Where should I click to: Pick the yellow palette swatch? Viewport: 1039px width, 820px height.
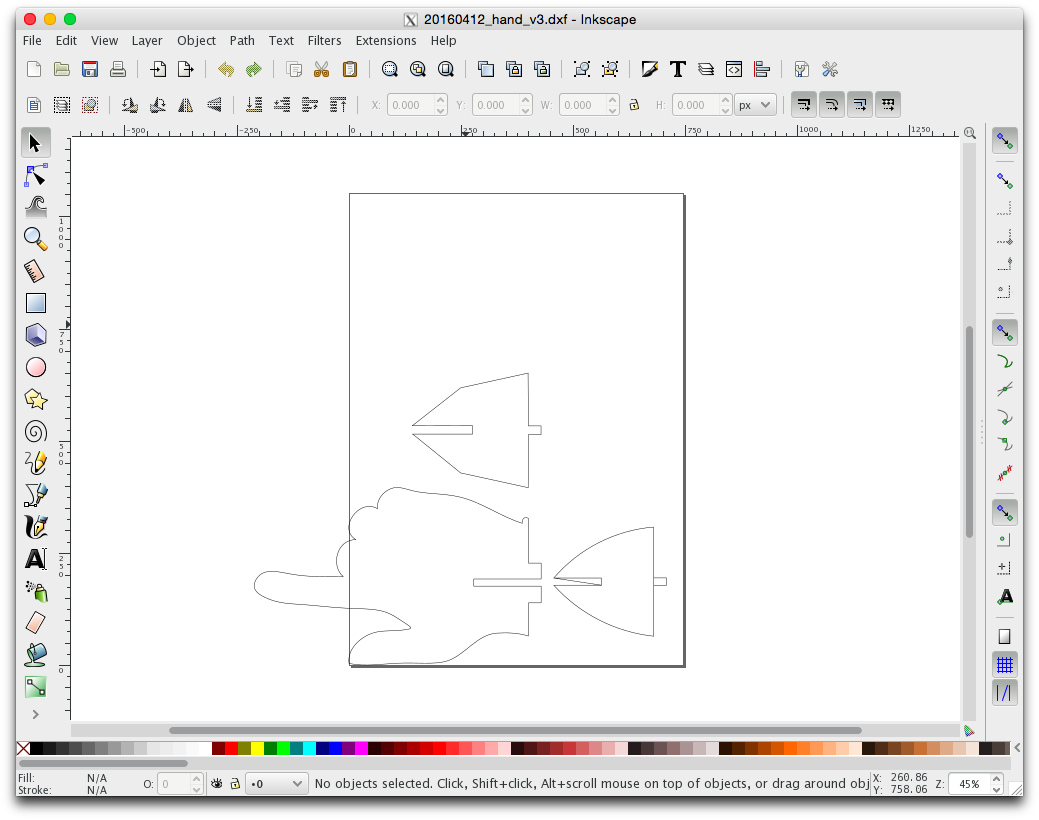[257, 748]
